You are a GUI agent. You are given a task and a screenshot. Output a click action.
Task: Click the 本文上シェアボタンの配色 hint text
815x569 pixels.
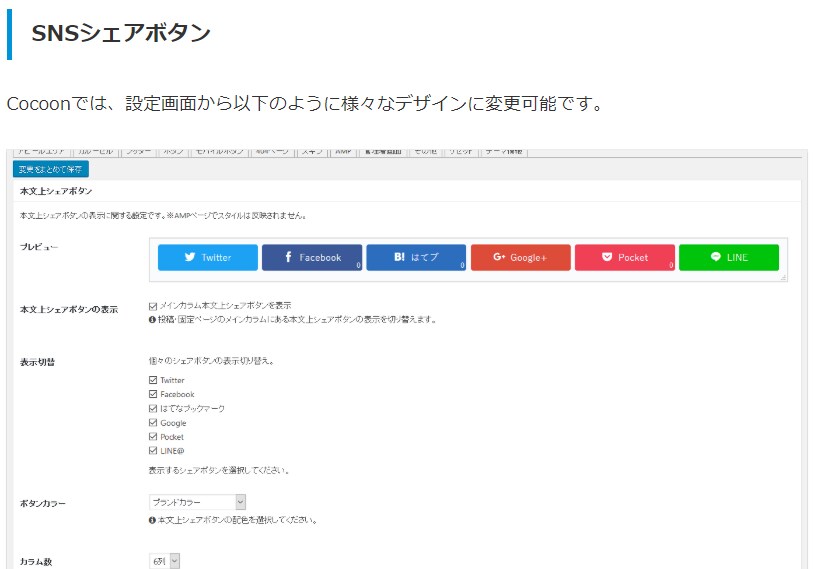tap(233, 520)
